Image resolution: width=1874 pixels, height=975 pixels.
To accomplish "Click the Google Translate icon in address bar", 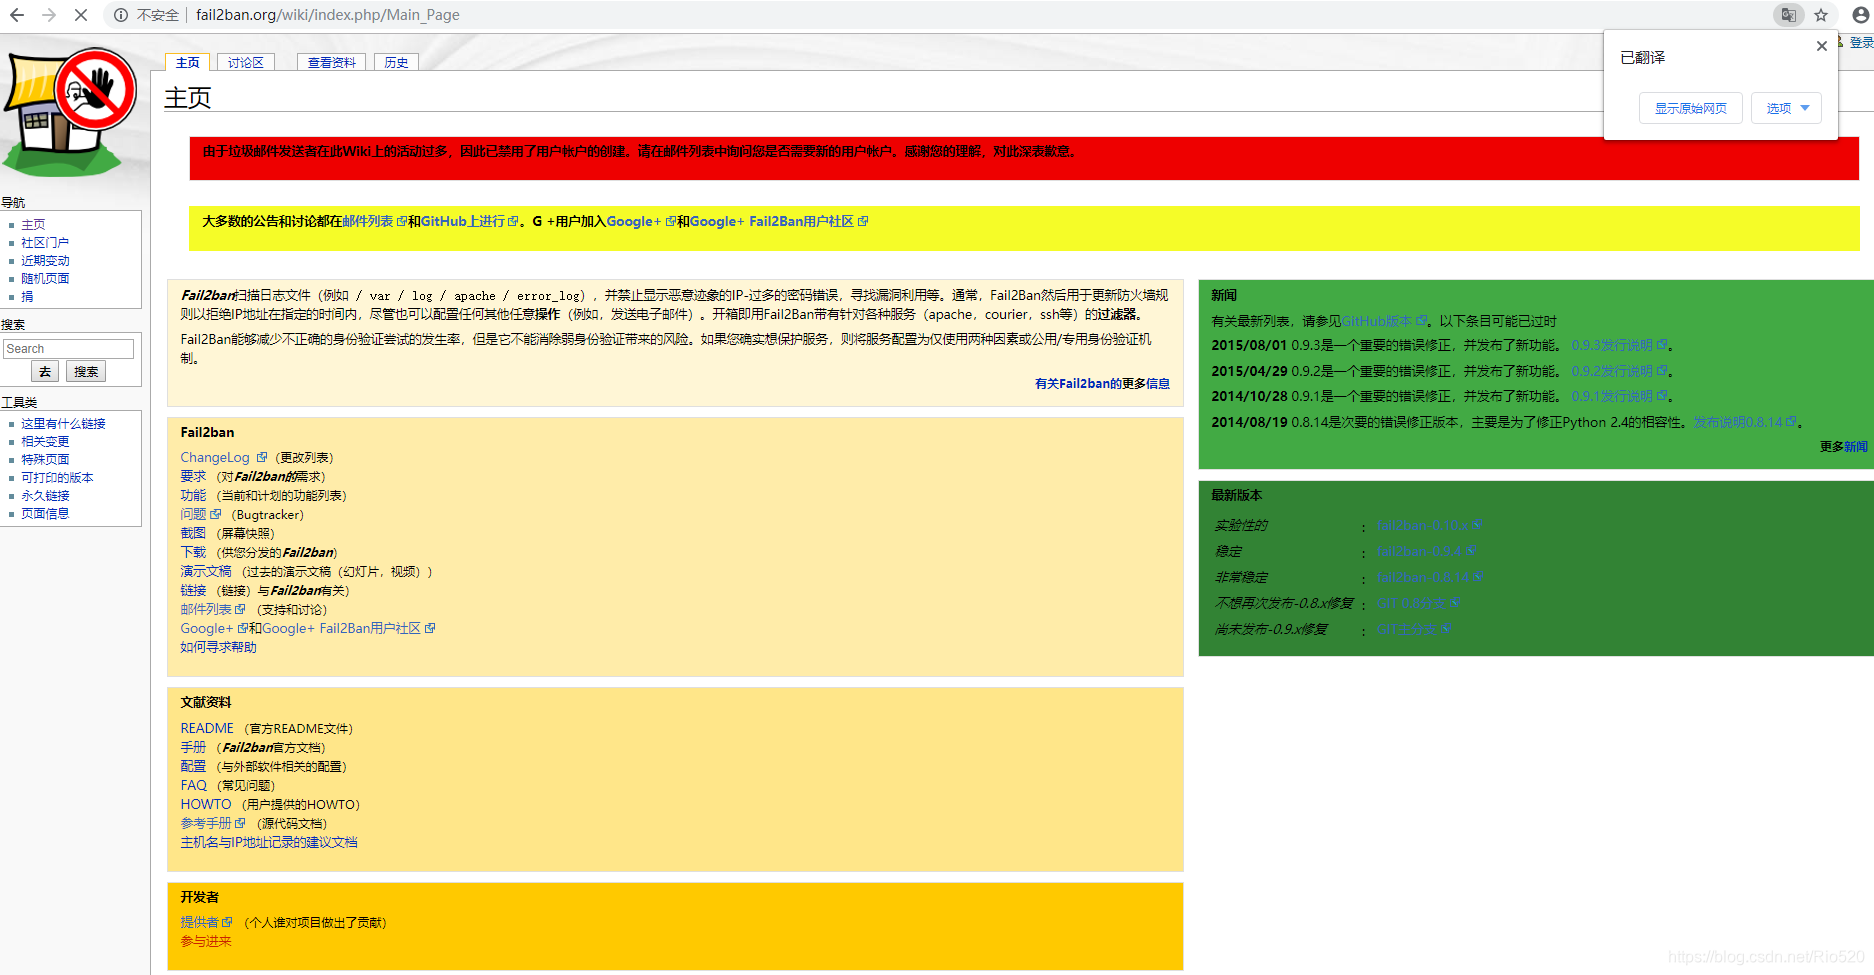I will [1788, 15].
